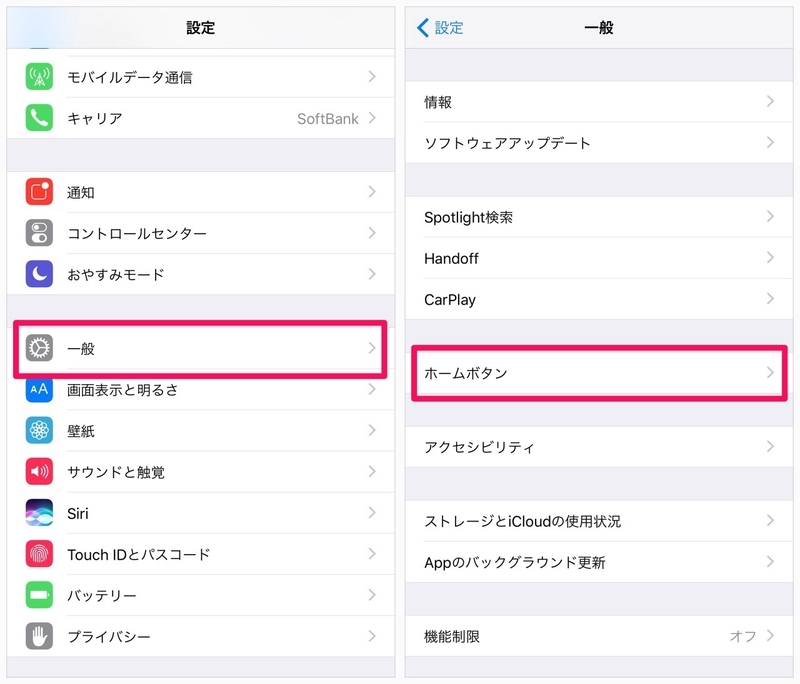Expand the 情報 row chevron
This screenshot has height=684, width=800.
(x=770, y=102)
